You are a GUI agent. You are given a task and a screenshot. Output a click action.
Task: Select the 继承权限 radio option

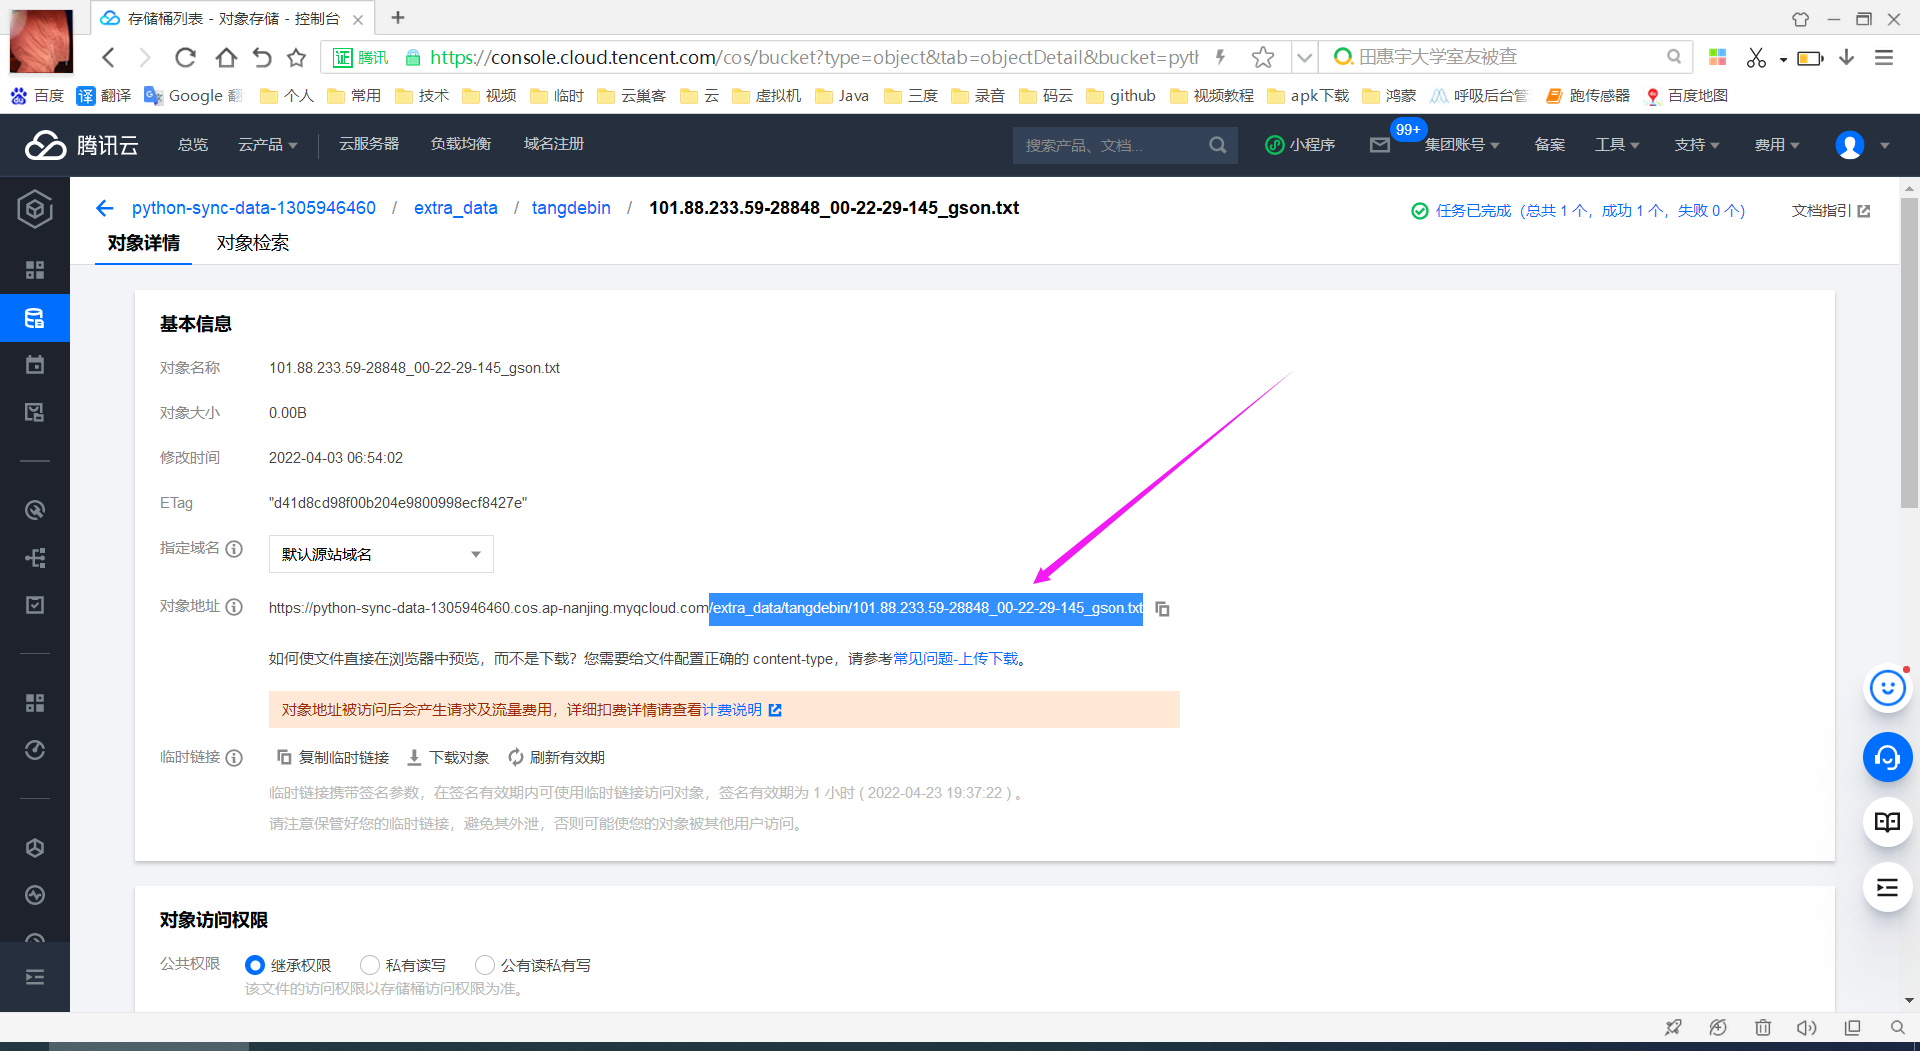pos(255,965)
